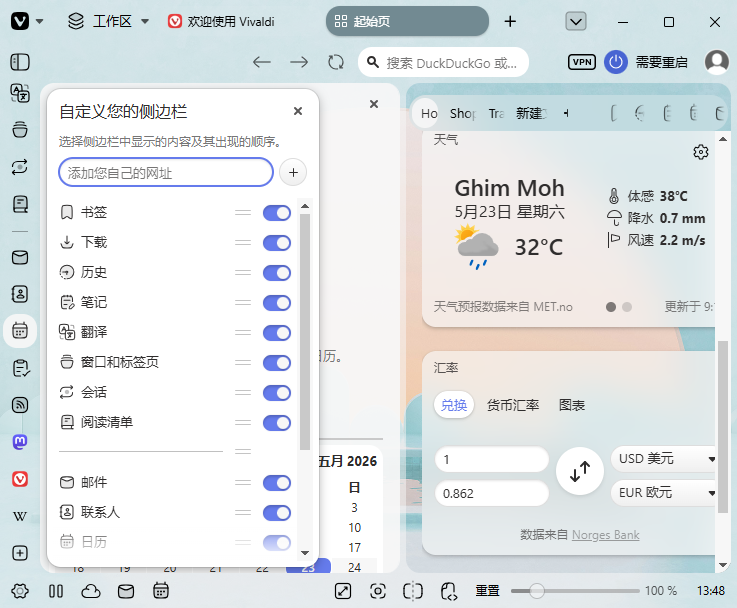Adjust the page zoom slider
Screen dimensions: 737x608
tap(575, 591)
